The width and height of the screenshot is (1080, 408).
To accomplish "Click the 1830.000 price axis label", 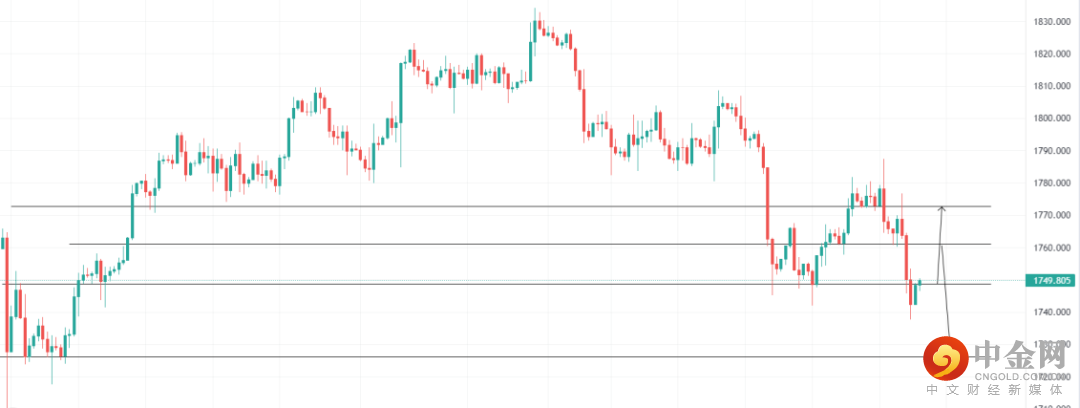I will tap(1049, 22).
